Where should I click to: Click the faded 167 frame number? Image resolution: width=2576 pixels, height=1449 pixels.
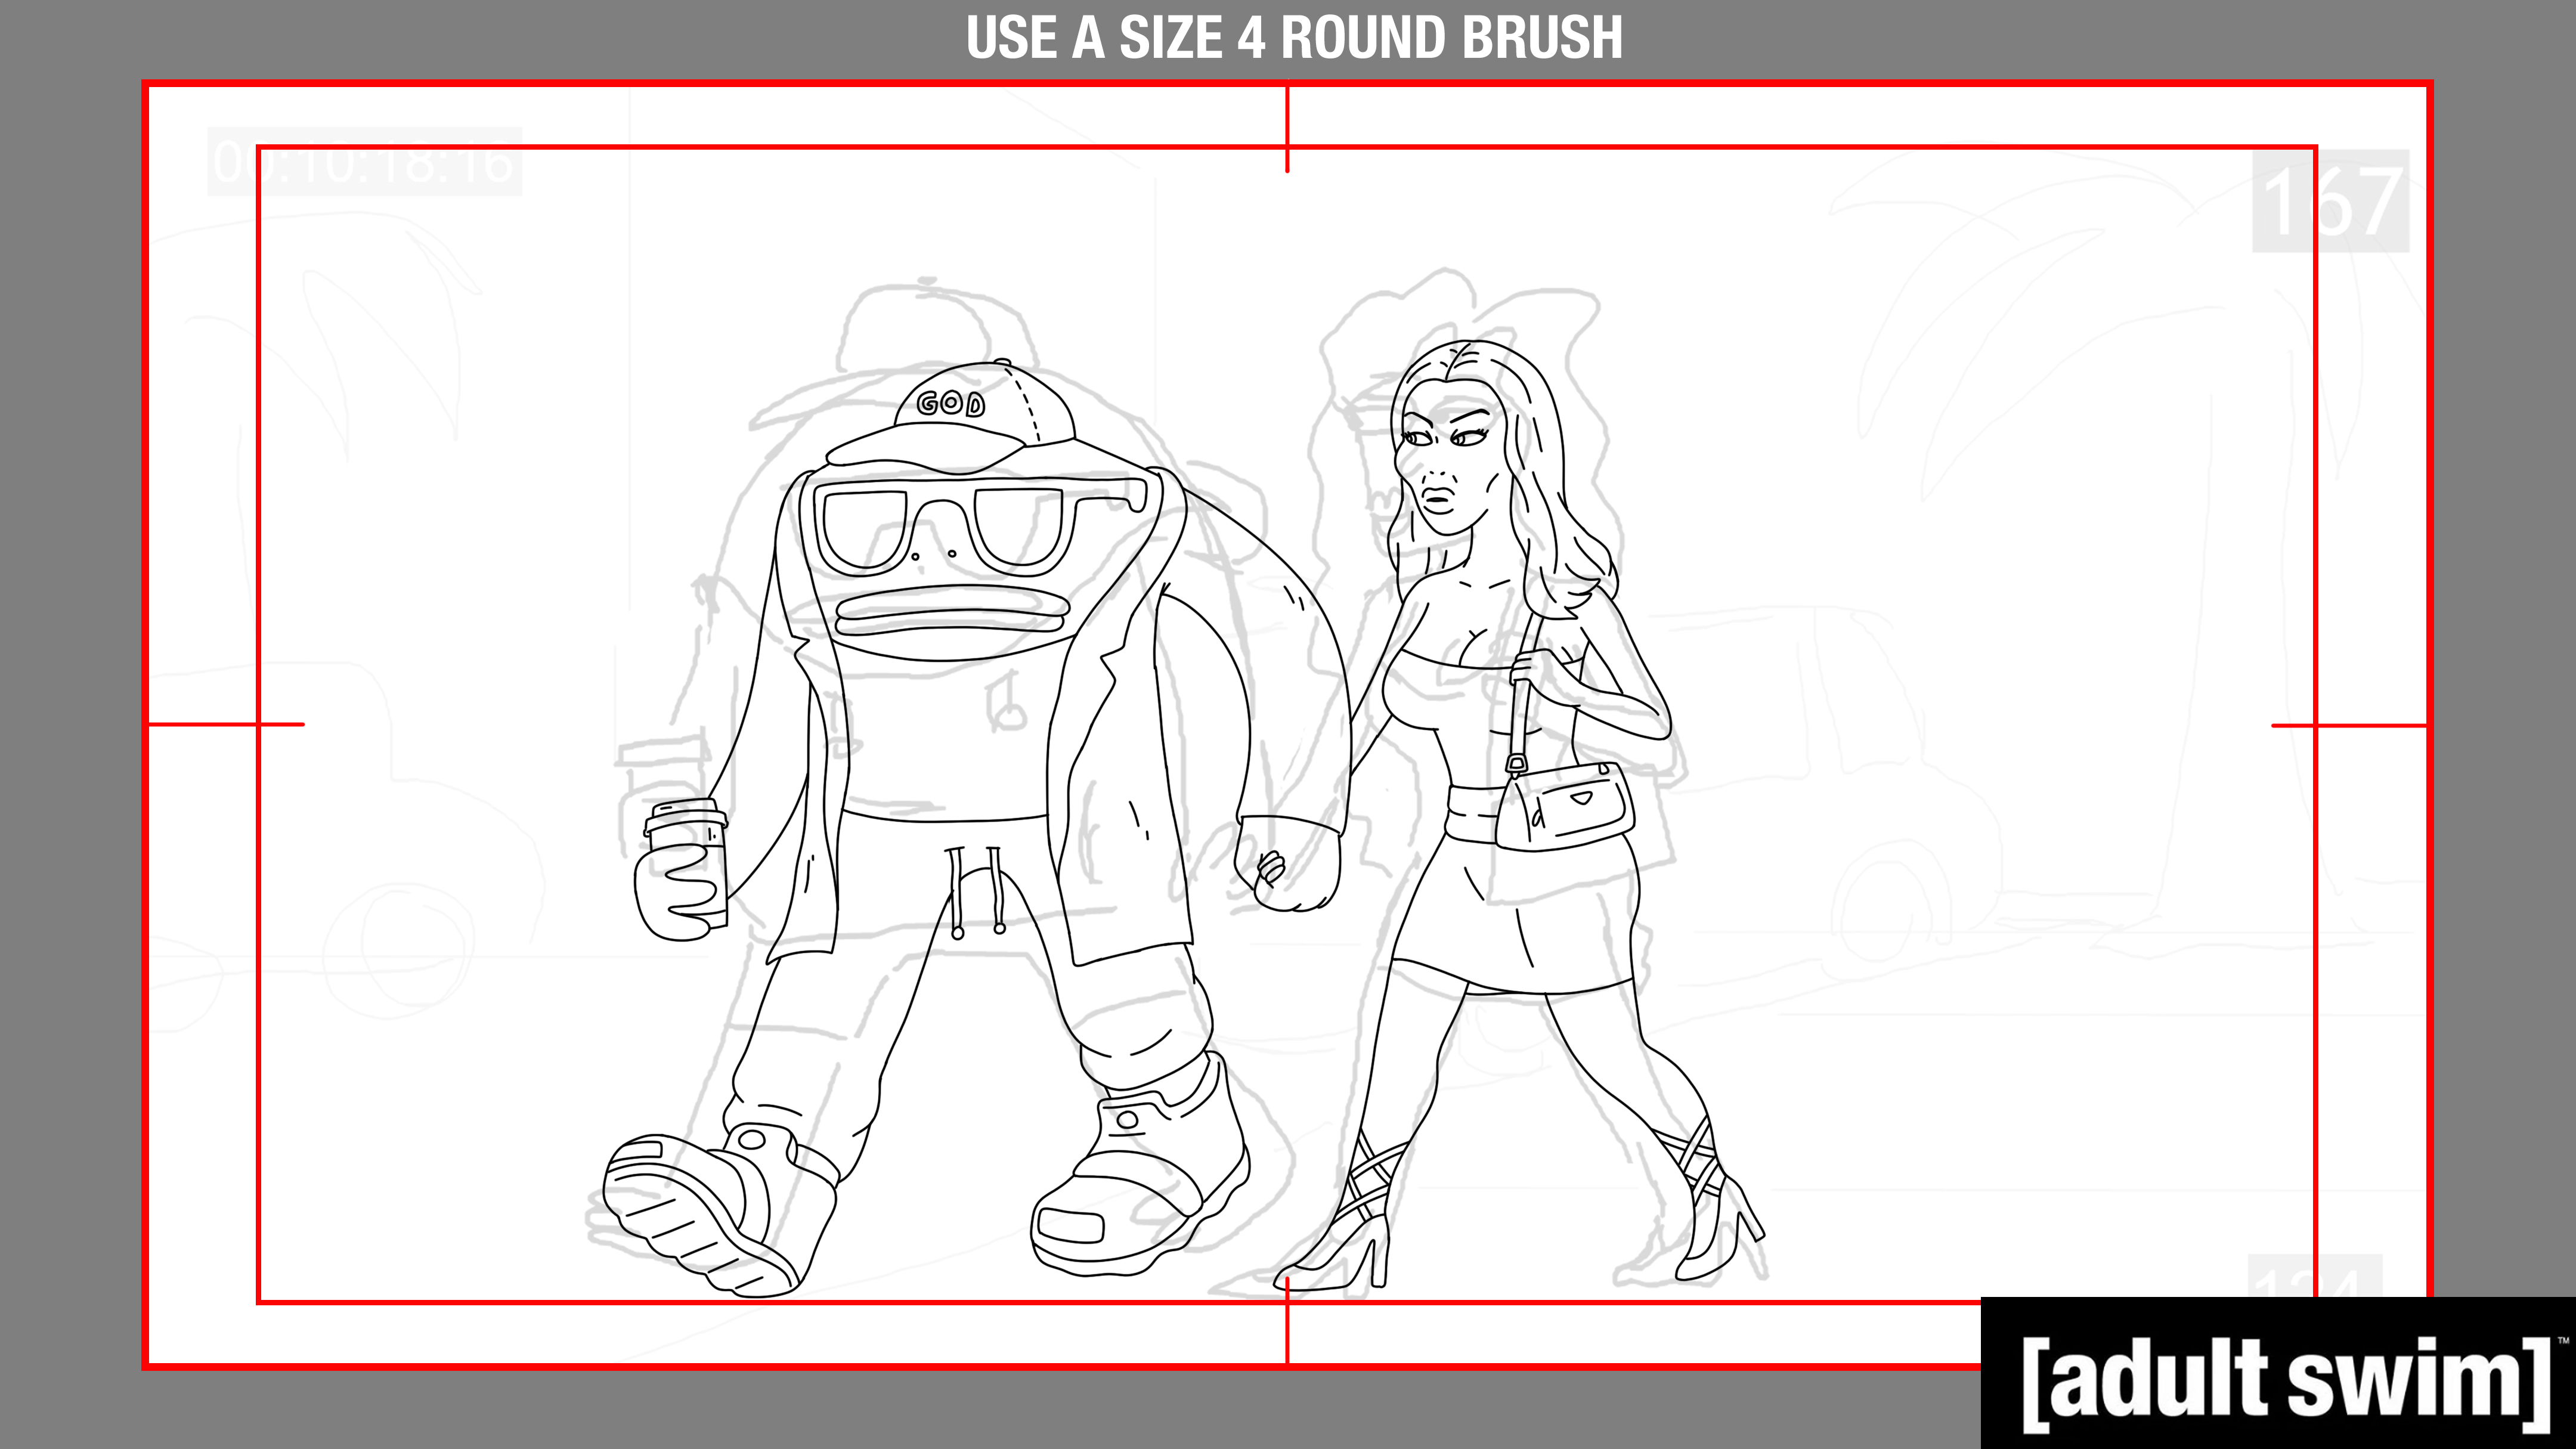[x=2330, y=202]
